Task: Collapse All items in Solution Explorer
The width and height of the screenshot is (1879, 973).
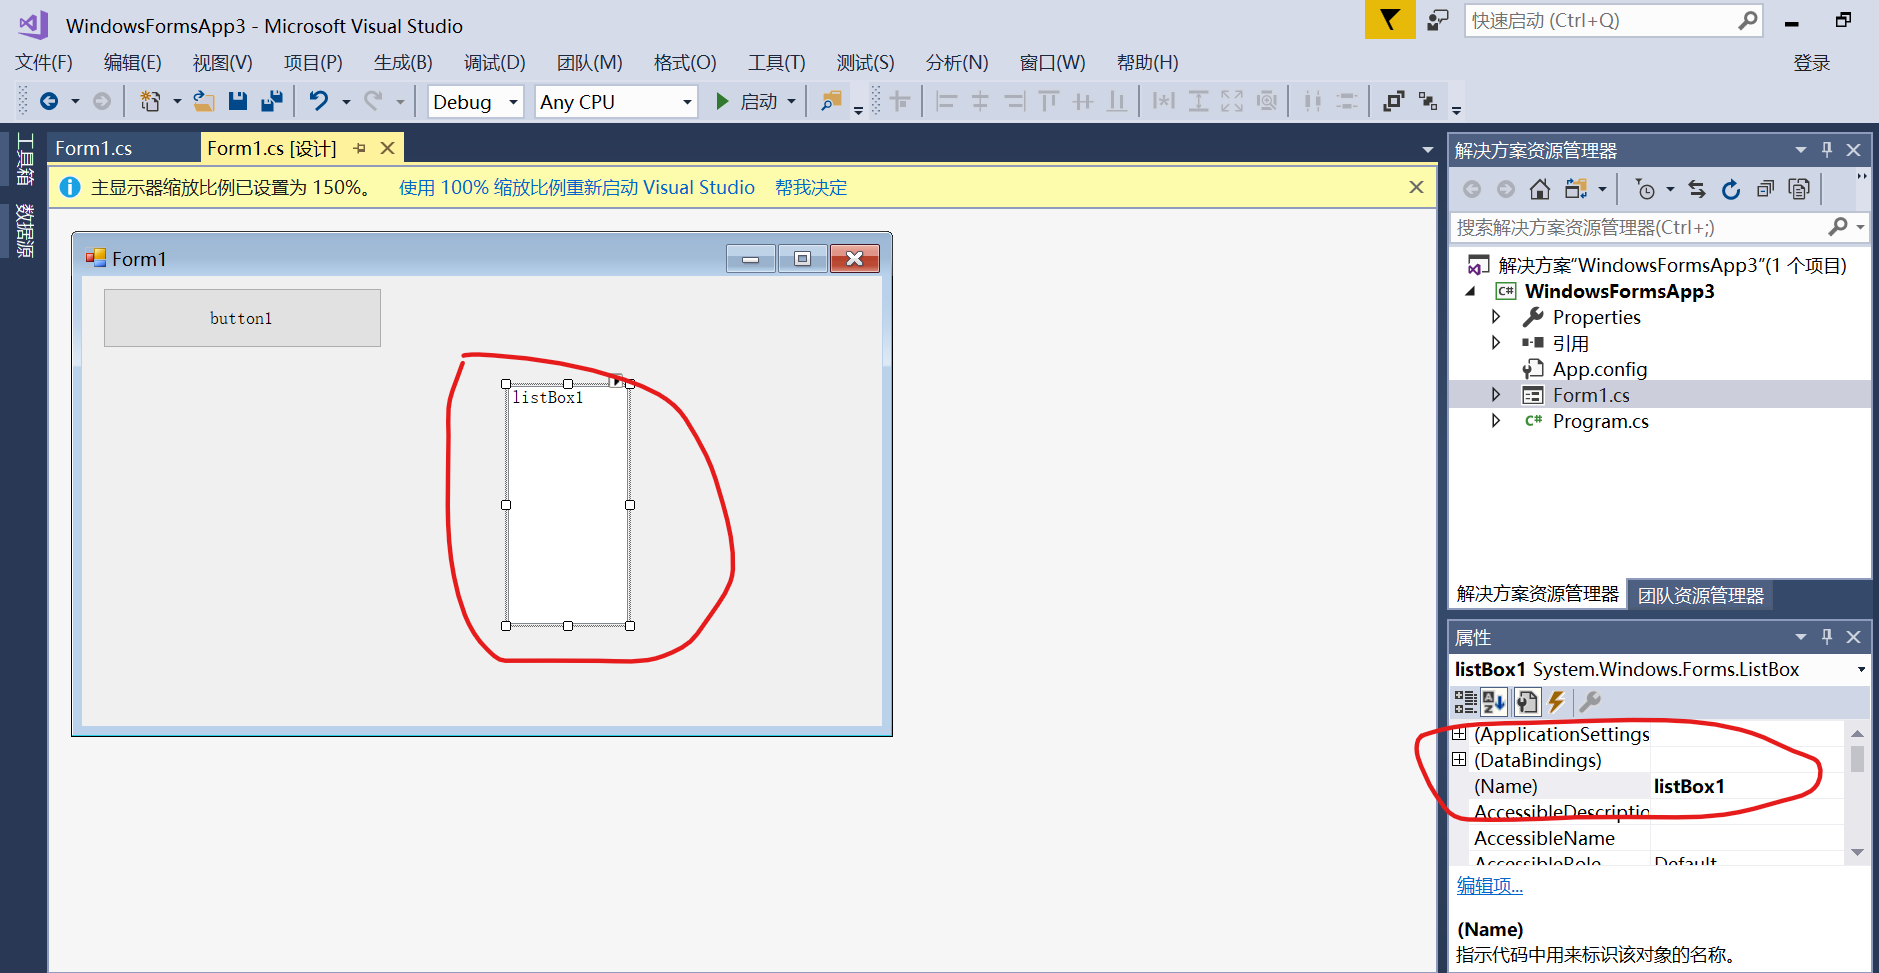Action: click(x=1765, y=188)
